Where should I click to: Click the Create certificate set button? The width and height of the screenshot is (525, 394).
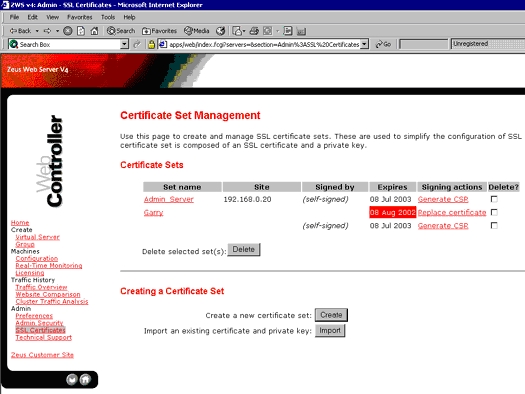[331, 315]
